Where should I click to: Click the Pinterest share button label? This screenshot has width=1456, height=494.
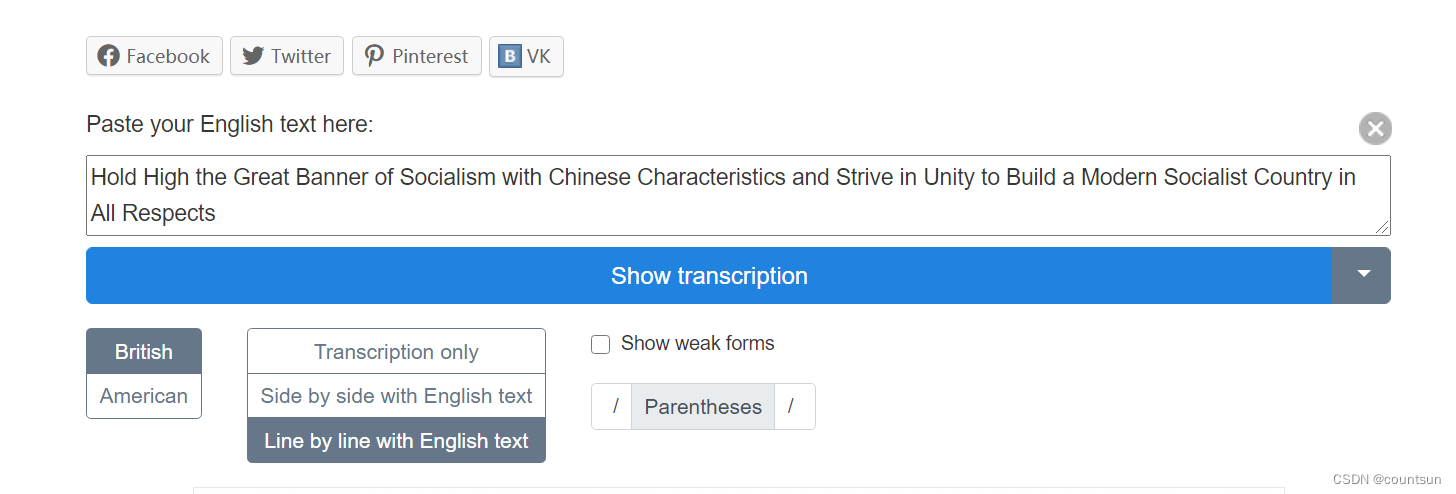pos(430,57)
